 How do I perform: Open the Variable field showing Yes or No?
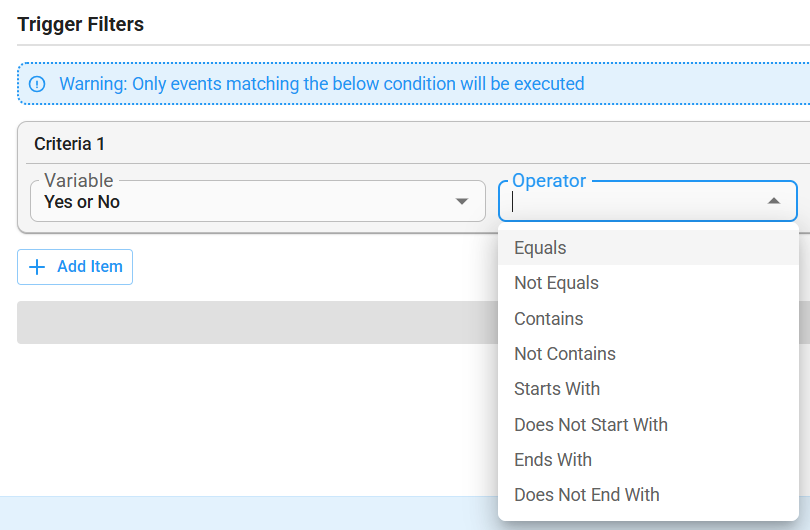[x=258, y=201]
